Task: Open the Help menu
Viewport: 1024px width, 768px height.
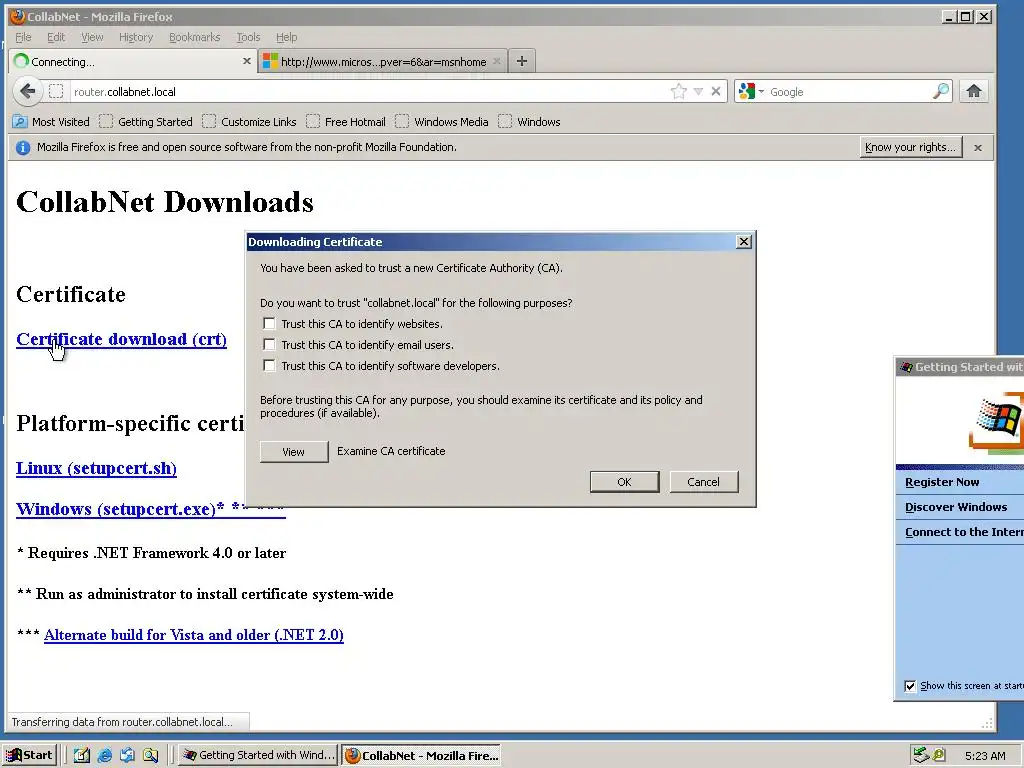Action: 286,37
